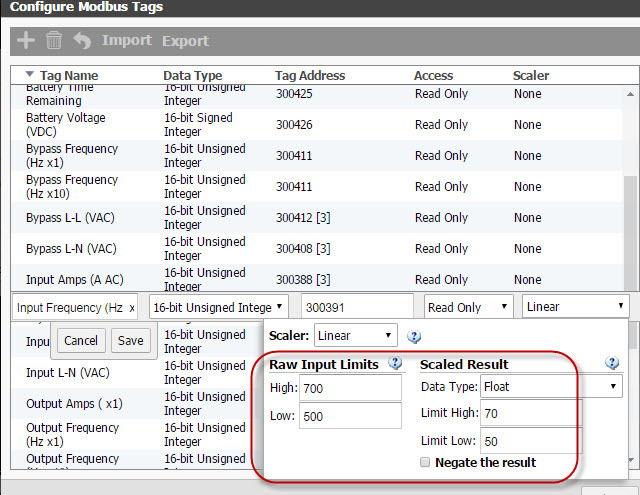Toggle the Negate the result checkbox
This screenshot has height=495, width=640.
(x=425, y=462)
